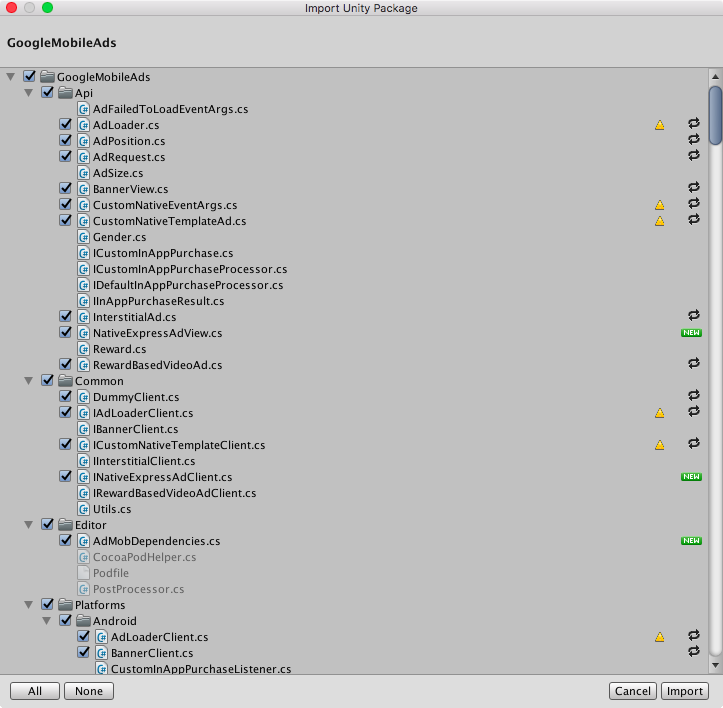Screen dimensions: 723x708
Task: Select the greyed-out CocoaPodHelper.cs entry
Action: [x=354, y=557]
